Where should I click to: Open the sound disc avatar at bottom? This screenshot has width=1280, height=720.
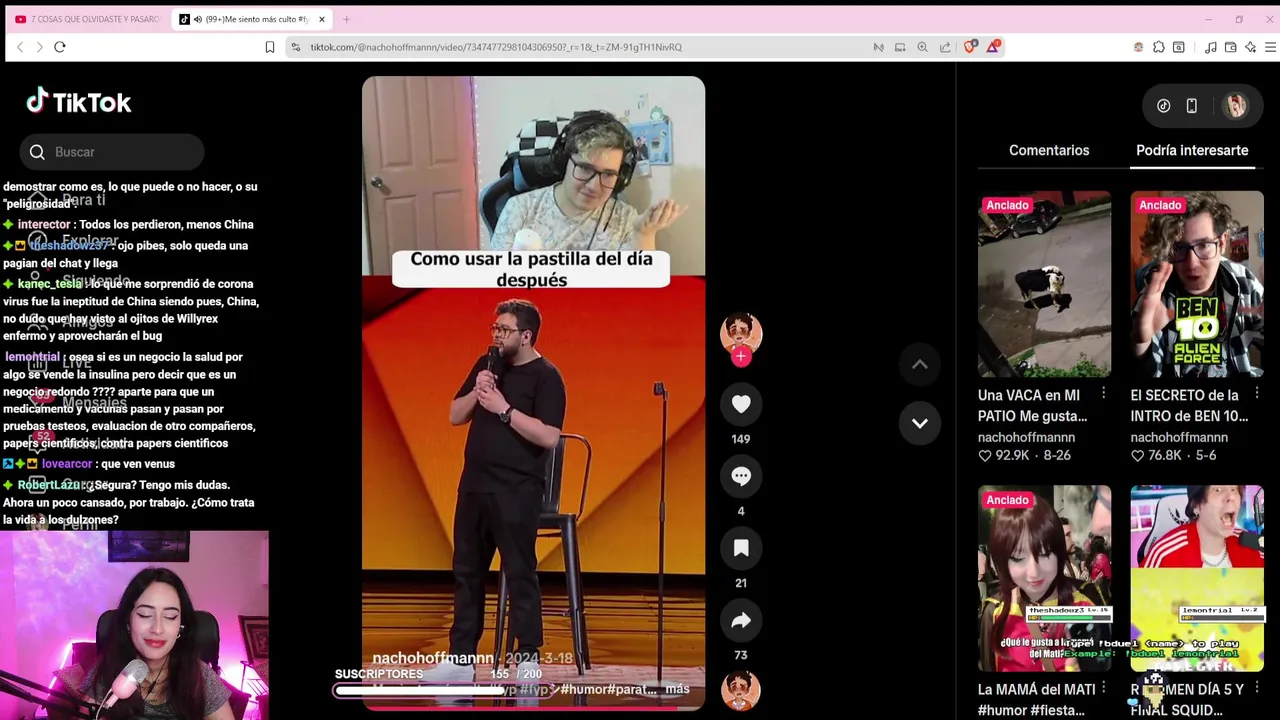pos(741,690)
